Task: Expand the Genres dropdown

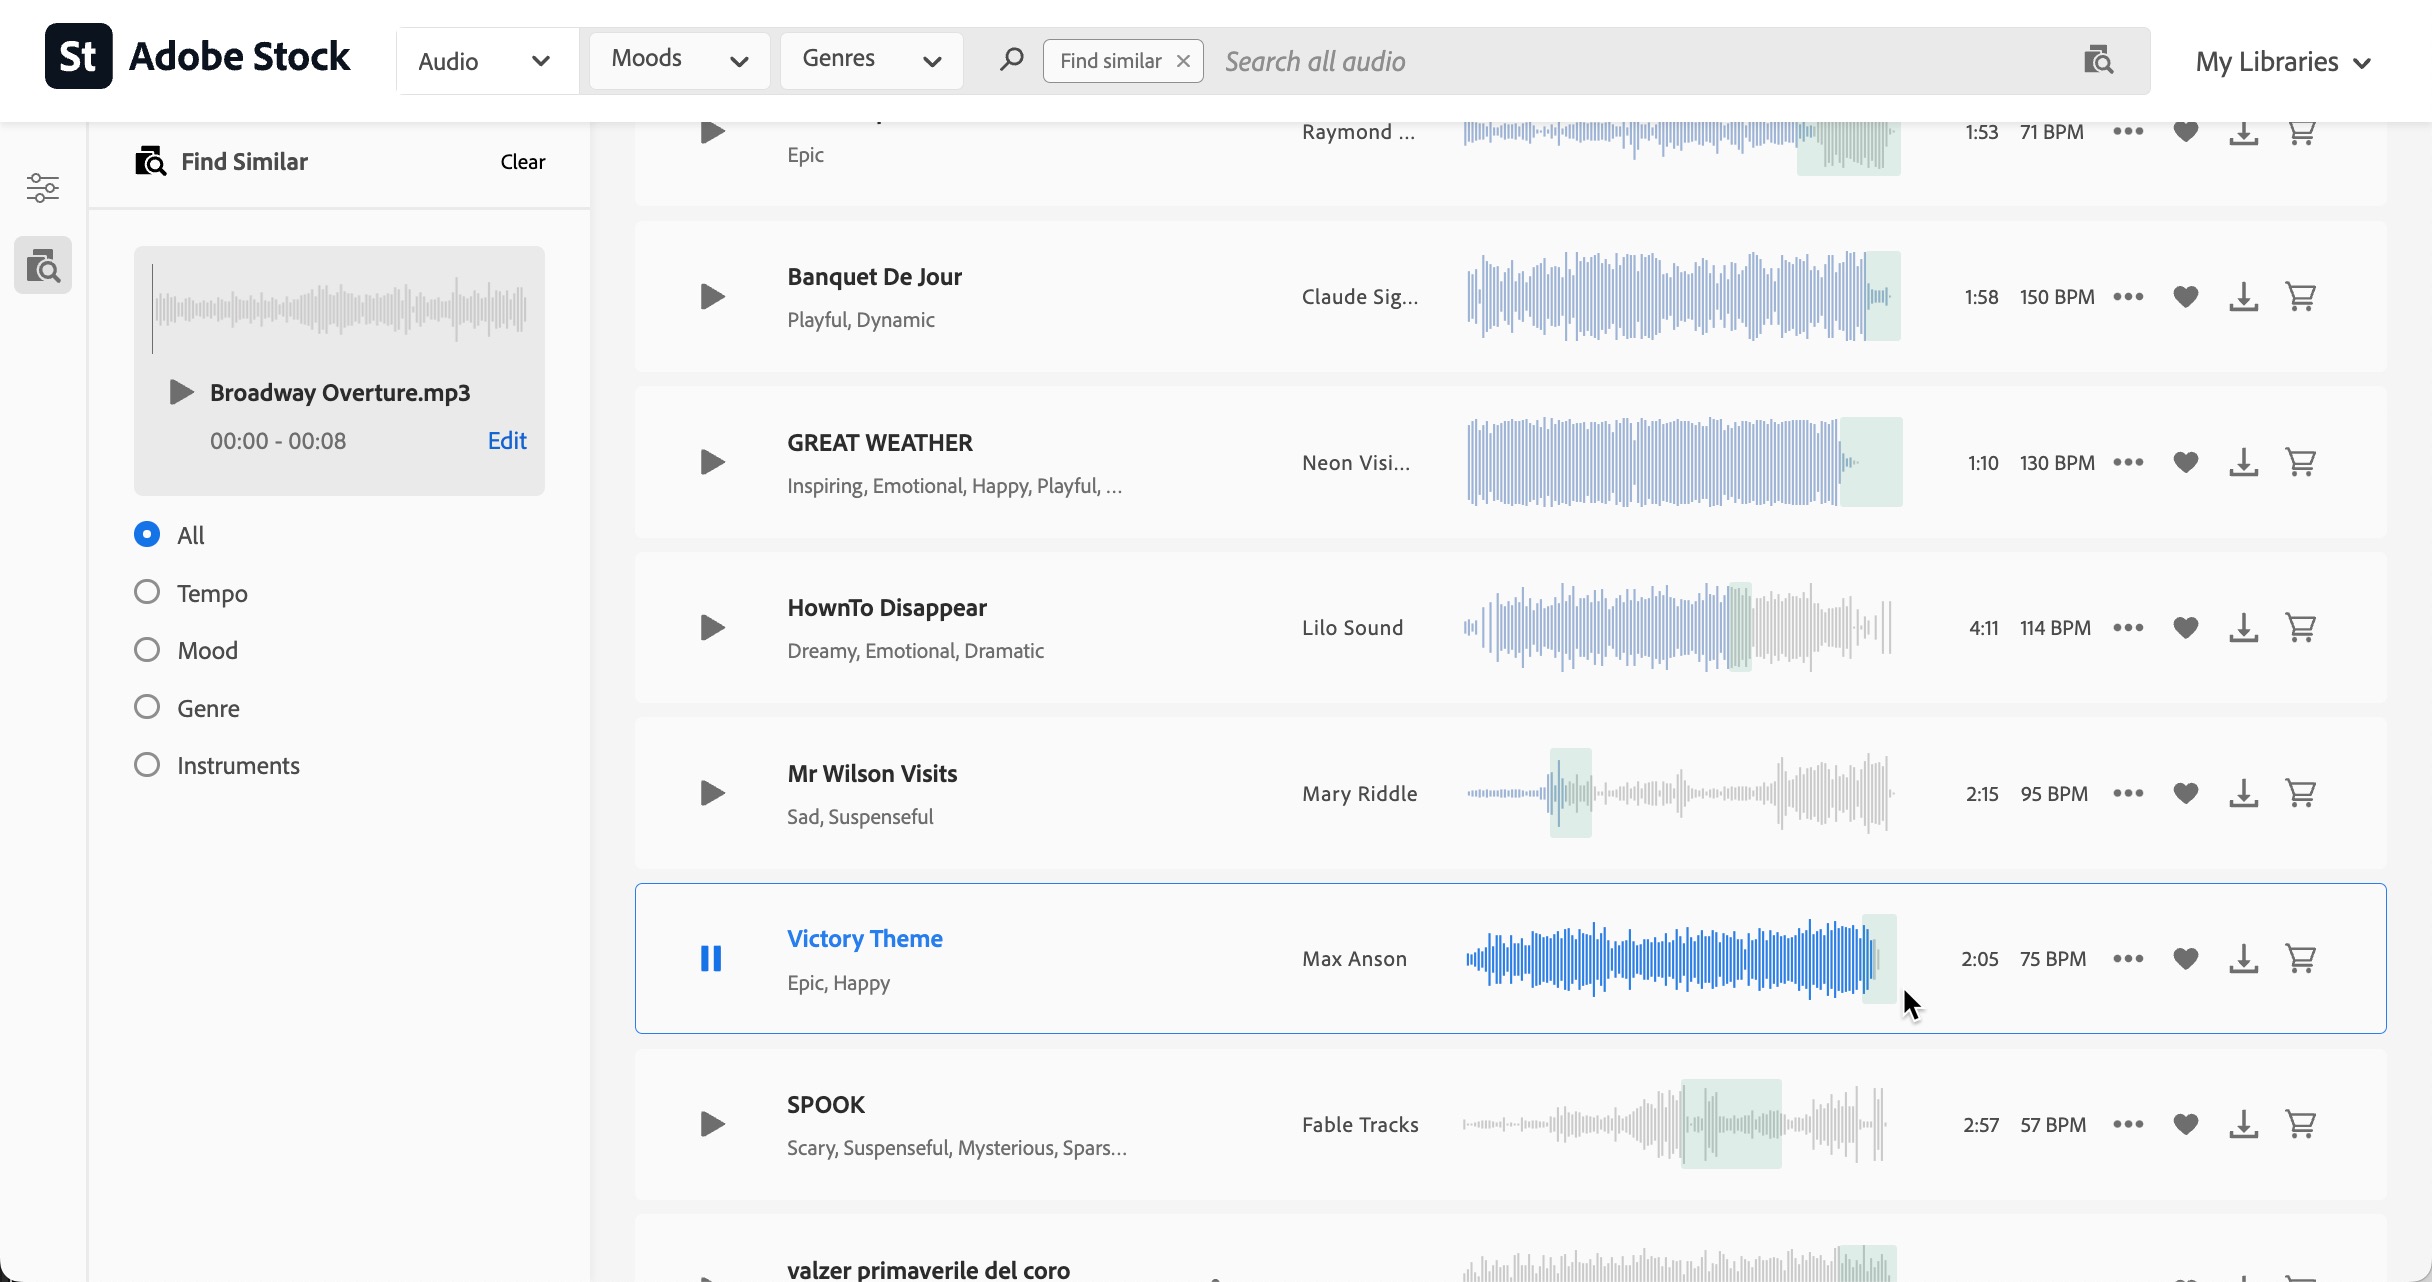Action: click(x=871, y=60)
